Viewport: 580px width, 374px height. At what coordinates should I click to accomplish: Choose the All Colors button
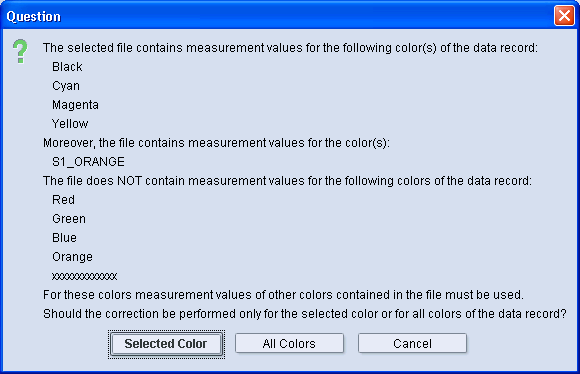pos(289,344)
